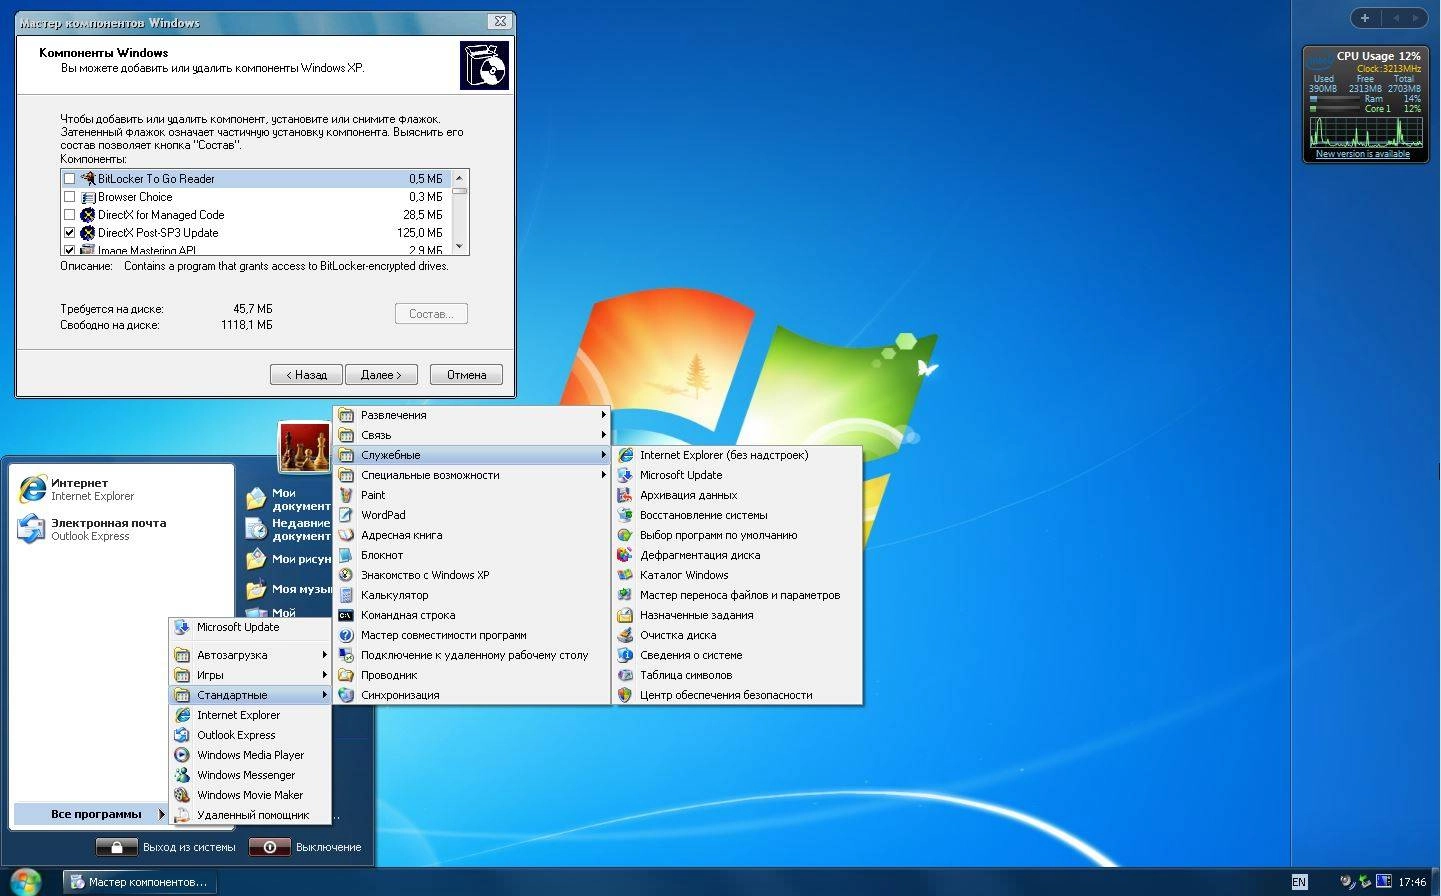Click Все программы arrow entry
The height and width of the screenshot is (896, 1441).
90,814
